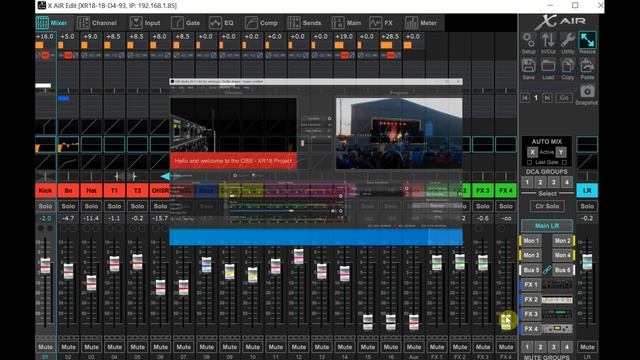Select the Mon 4 bus
640x360 pixels.
(563, 255)
